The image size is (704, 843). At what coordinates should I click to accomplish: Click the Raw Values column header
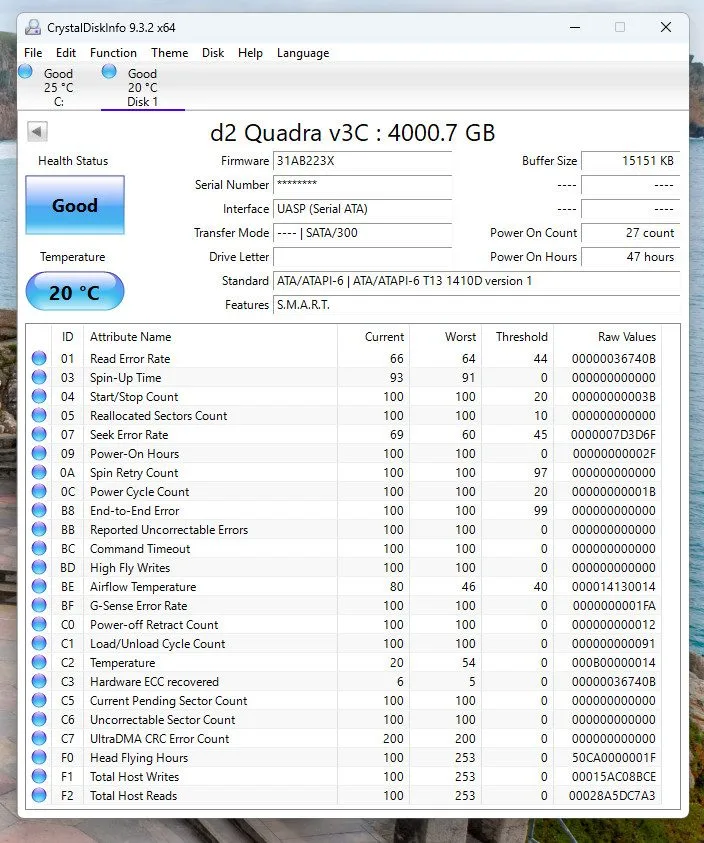coord(608,337)
